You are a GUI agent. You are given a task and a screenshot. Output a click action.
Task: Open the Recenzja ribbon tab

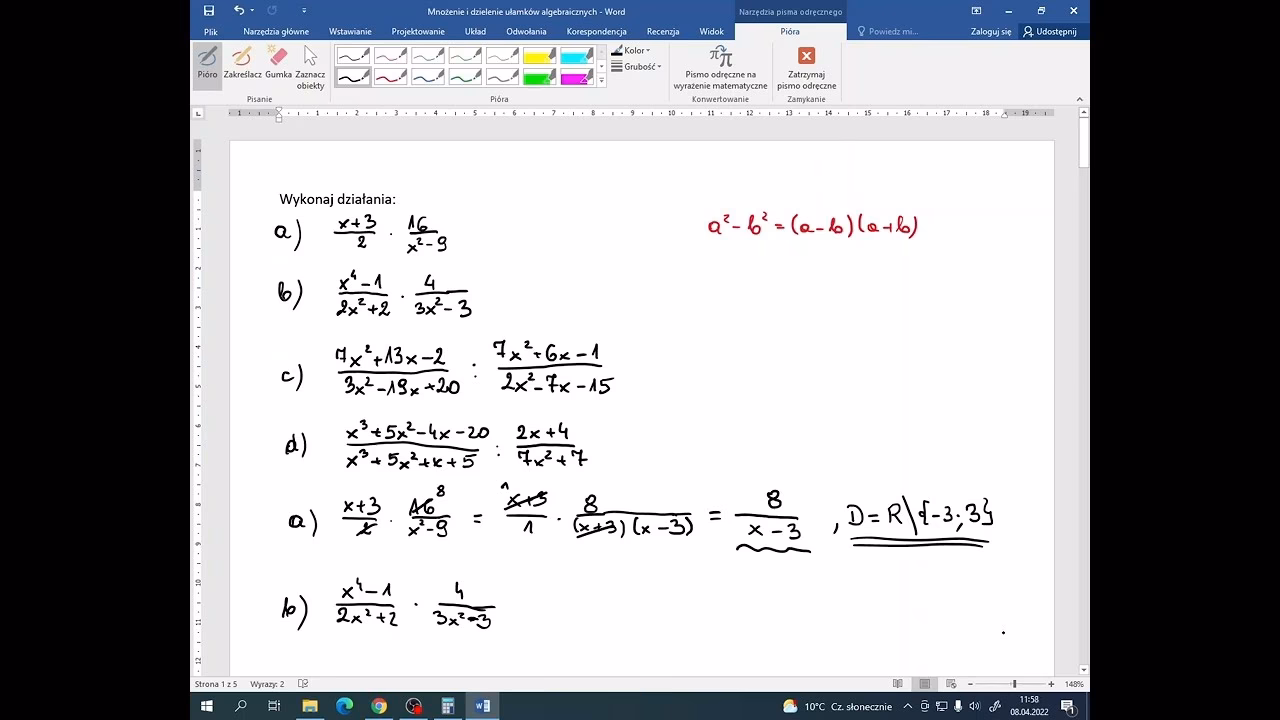click(x=663, y=31)
